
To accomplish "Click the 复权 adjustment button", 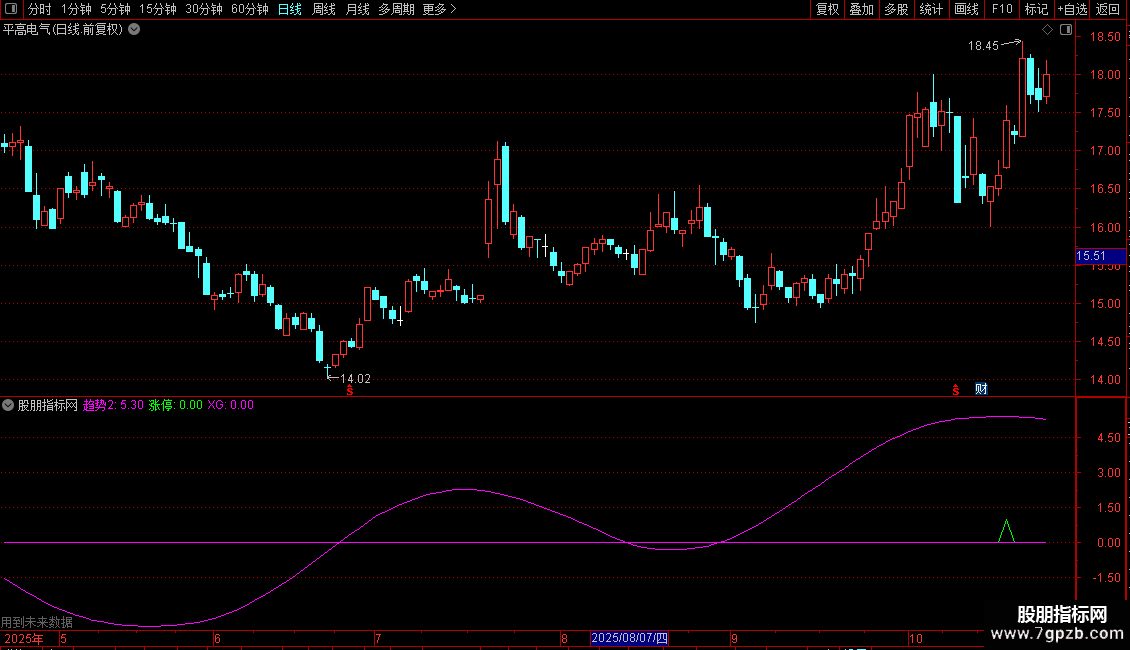I will coord(827,9).
